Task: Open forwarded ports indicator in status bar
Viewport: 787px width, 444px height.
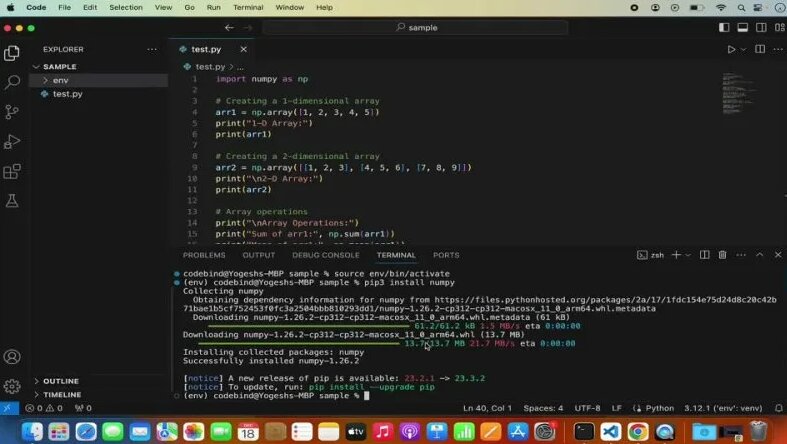Action: coord(83,408)
